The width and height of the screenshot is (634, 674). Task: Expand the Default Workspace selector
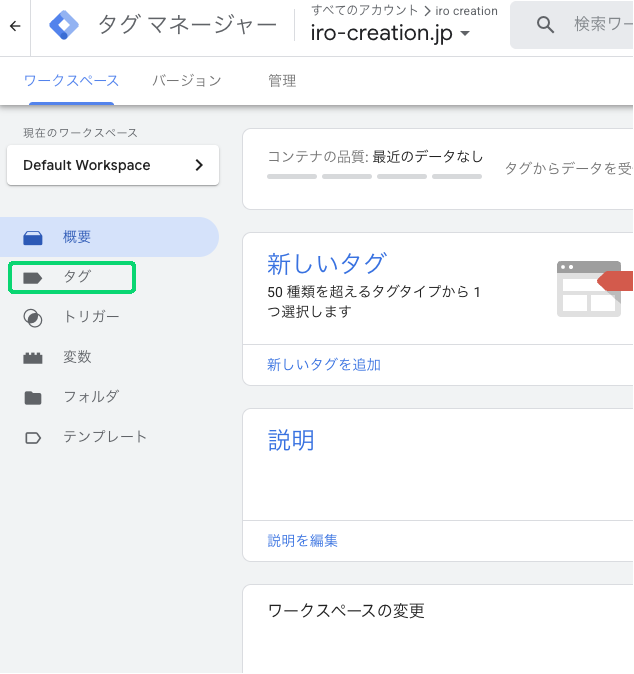coord(112,165)
